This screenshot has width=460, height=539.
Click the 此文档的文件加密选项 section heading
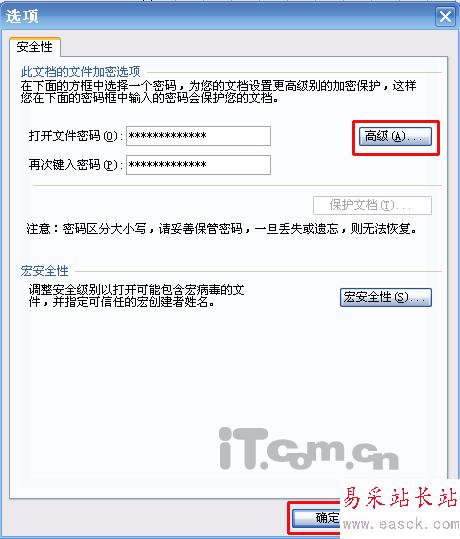(x=80, y=72)
